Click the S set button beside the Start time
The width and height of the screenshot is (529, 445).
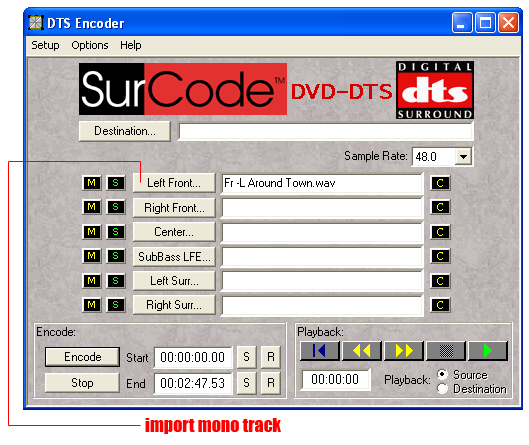click(247, 357)
